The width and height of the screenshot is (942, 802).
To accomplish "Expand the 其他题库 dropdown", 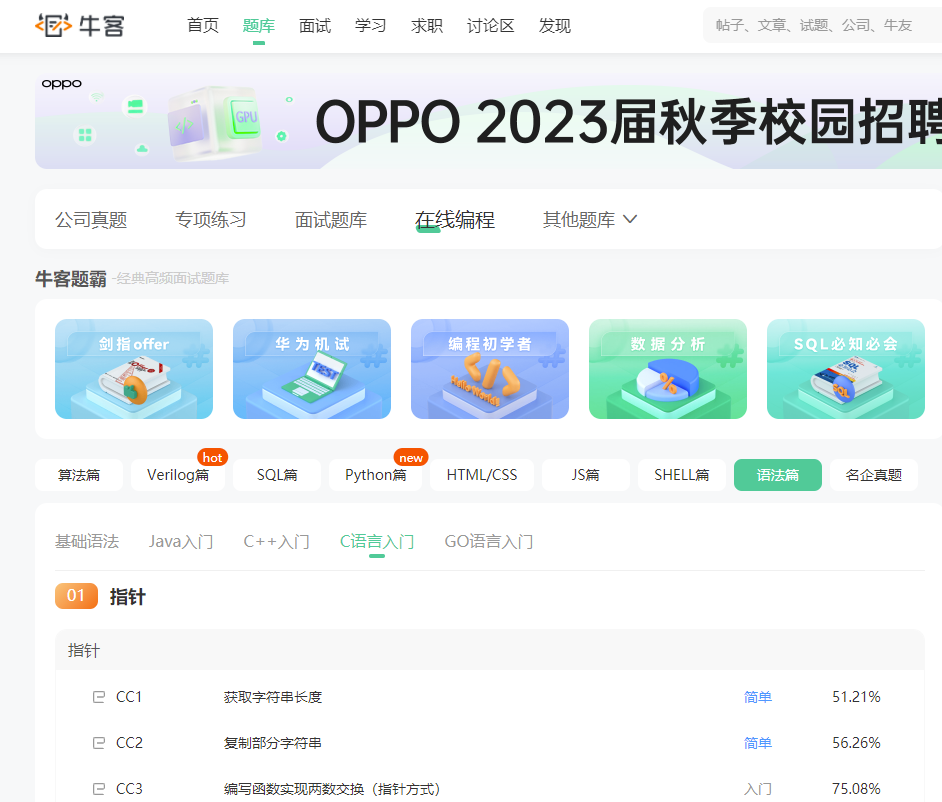I will point(589,219).
